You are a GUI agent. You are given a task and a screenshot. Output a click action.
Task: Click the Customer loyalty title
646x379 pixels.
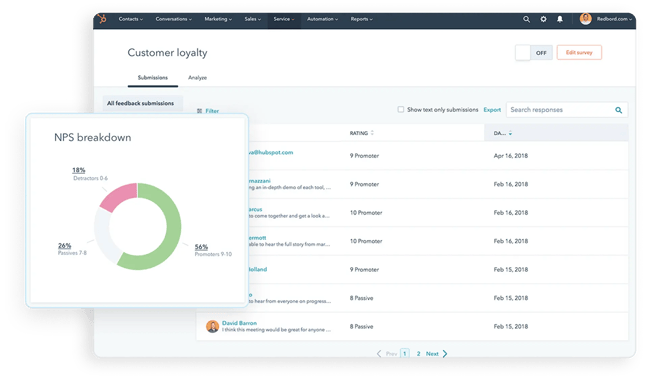167,53
